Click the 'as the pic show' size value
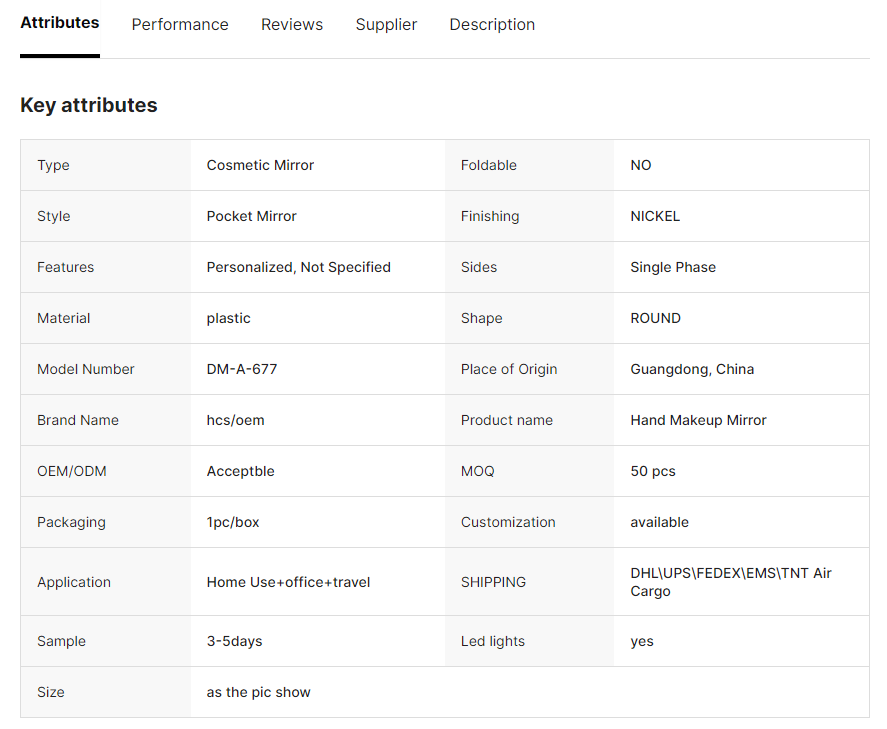 (258, 693)
